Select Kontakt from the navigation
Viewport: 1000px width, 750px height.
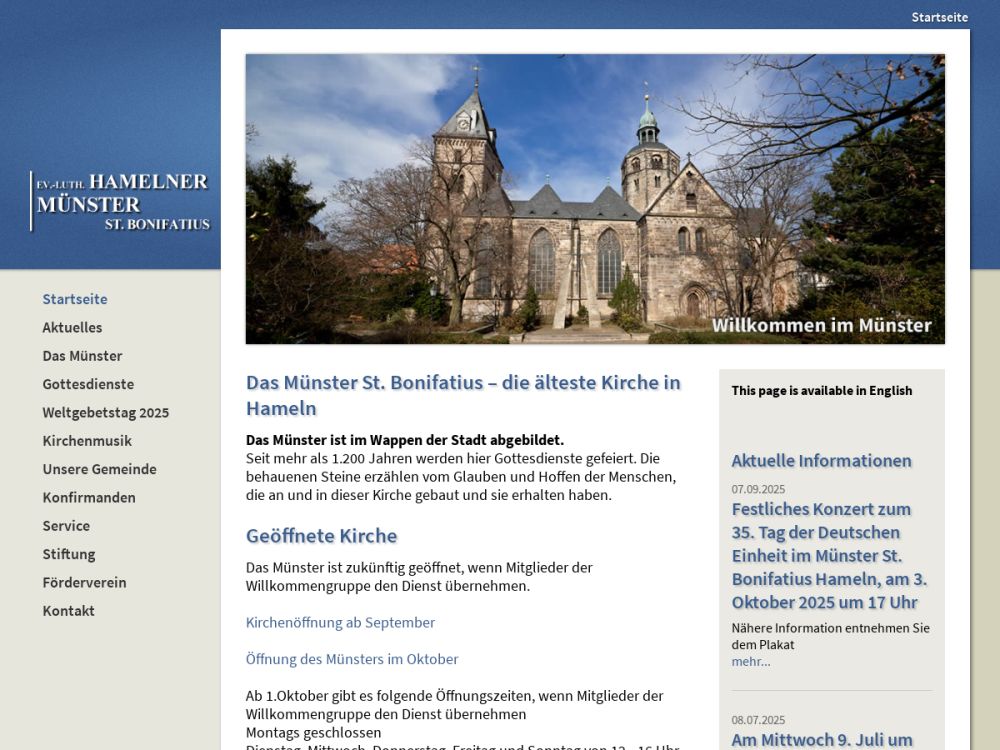coord(68,611)
